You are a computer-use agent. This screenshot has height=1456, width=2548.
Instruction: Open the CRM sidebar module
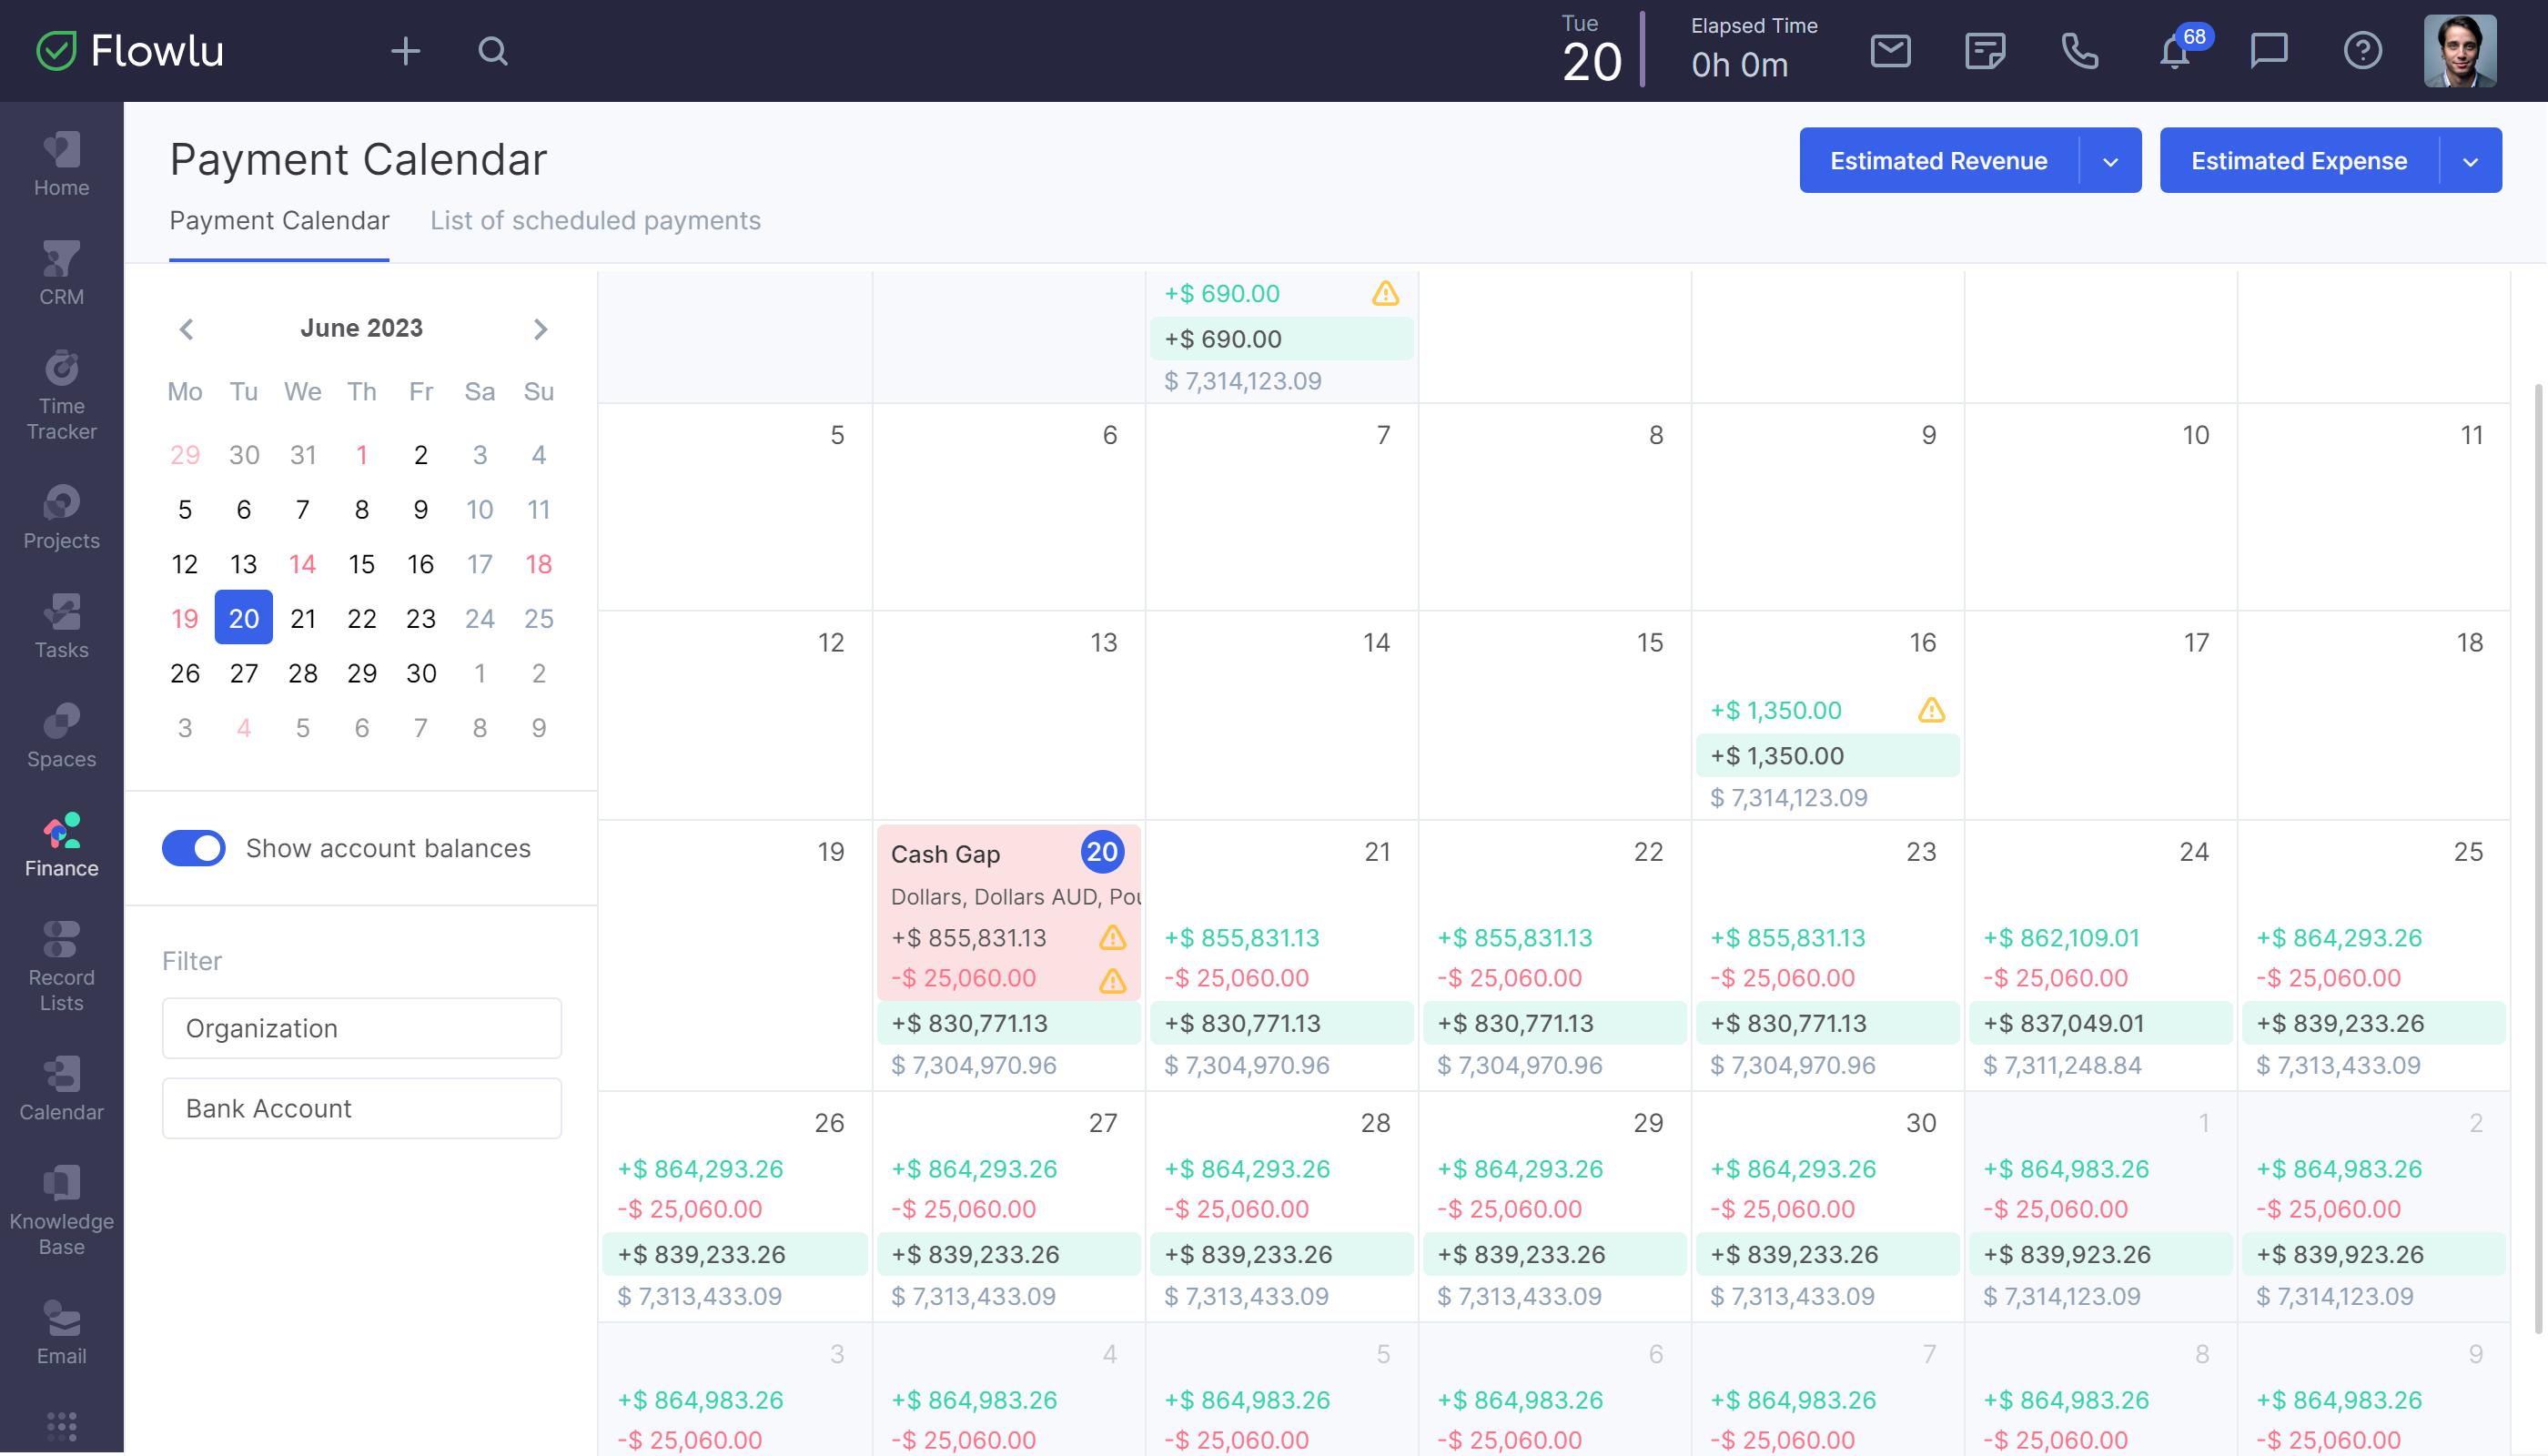coord(61,272)
